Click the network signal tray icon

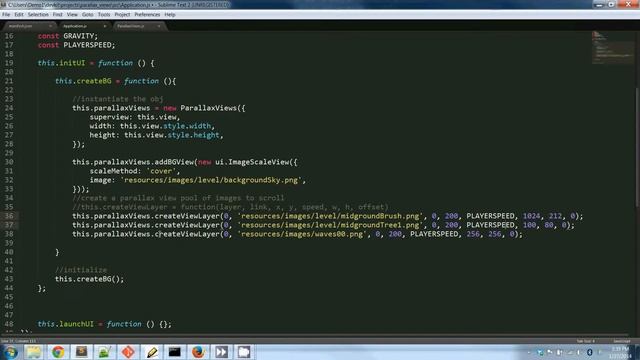[570, 352]
